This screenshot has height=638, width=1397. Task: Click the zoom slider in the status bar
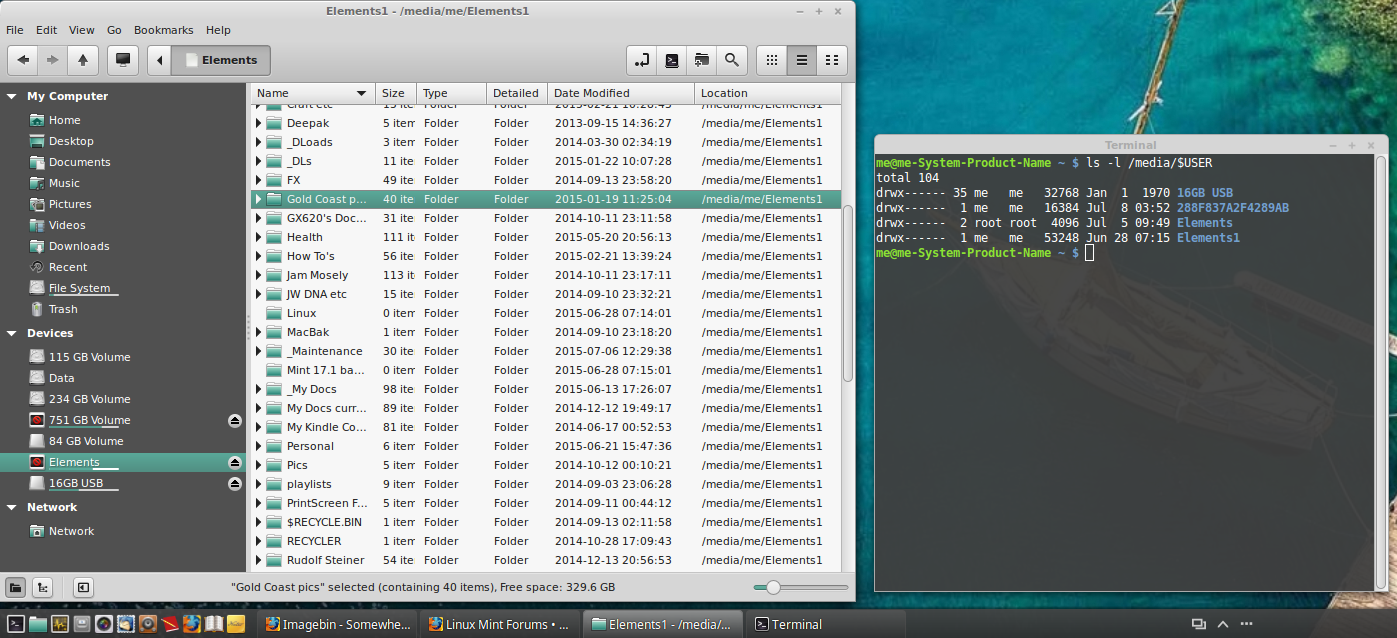click(773, 588)
